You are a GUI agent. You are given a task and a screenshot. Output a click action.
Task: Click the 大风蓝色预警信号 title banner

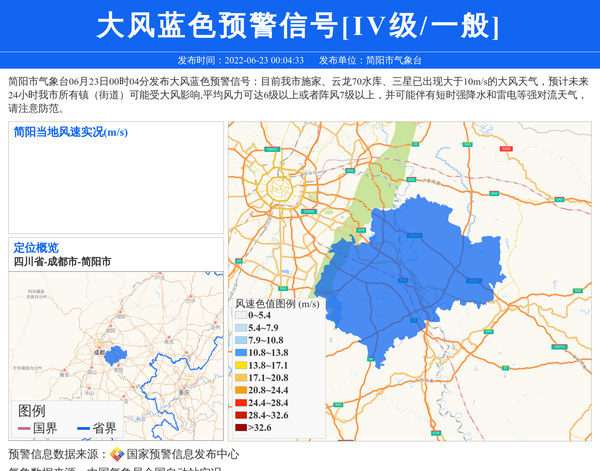(x=299, y=25)
